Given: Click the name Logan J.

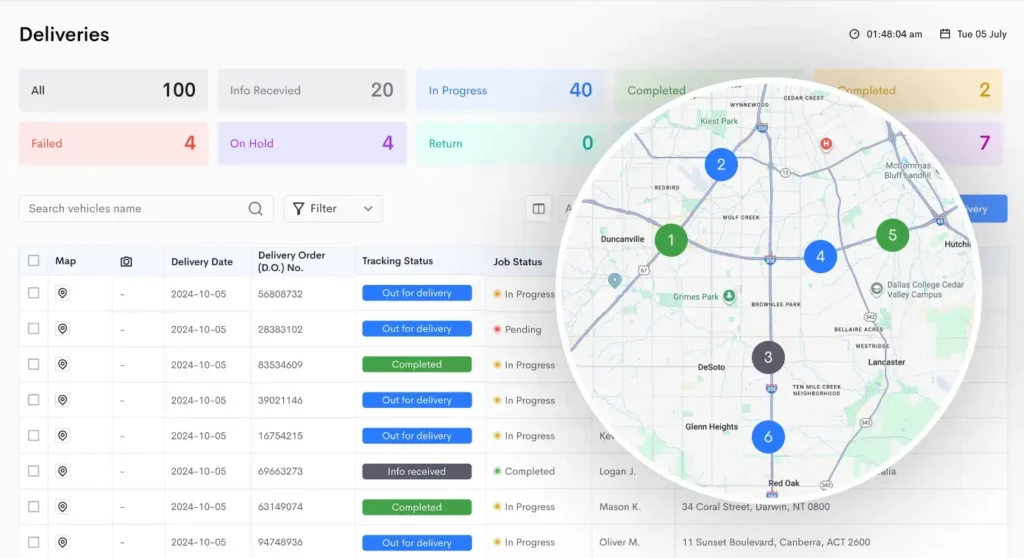Looking at the screenshot, I should pyautogui.click(x=617, y=471).
